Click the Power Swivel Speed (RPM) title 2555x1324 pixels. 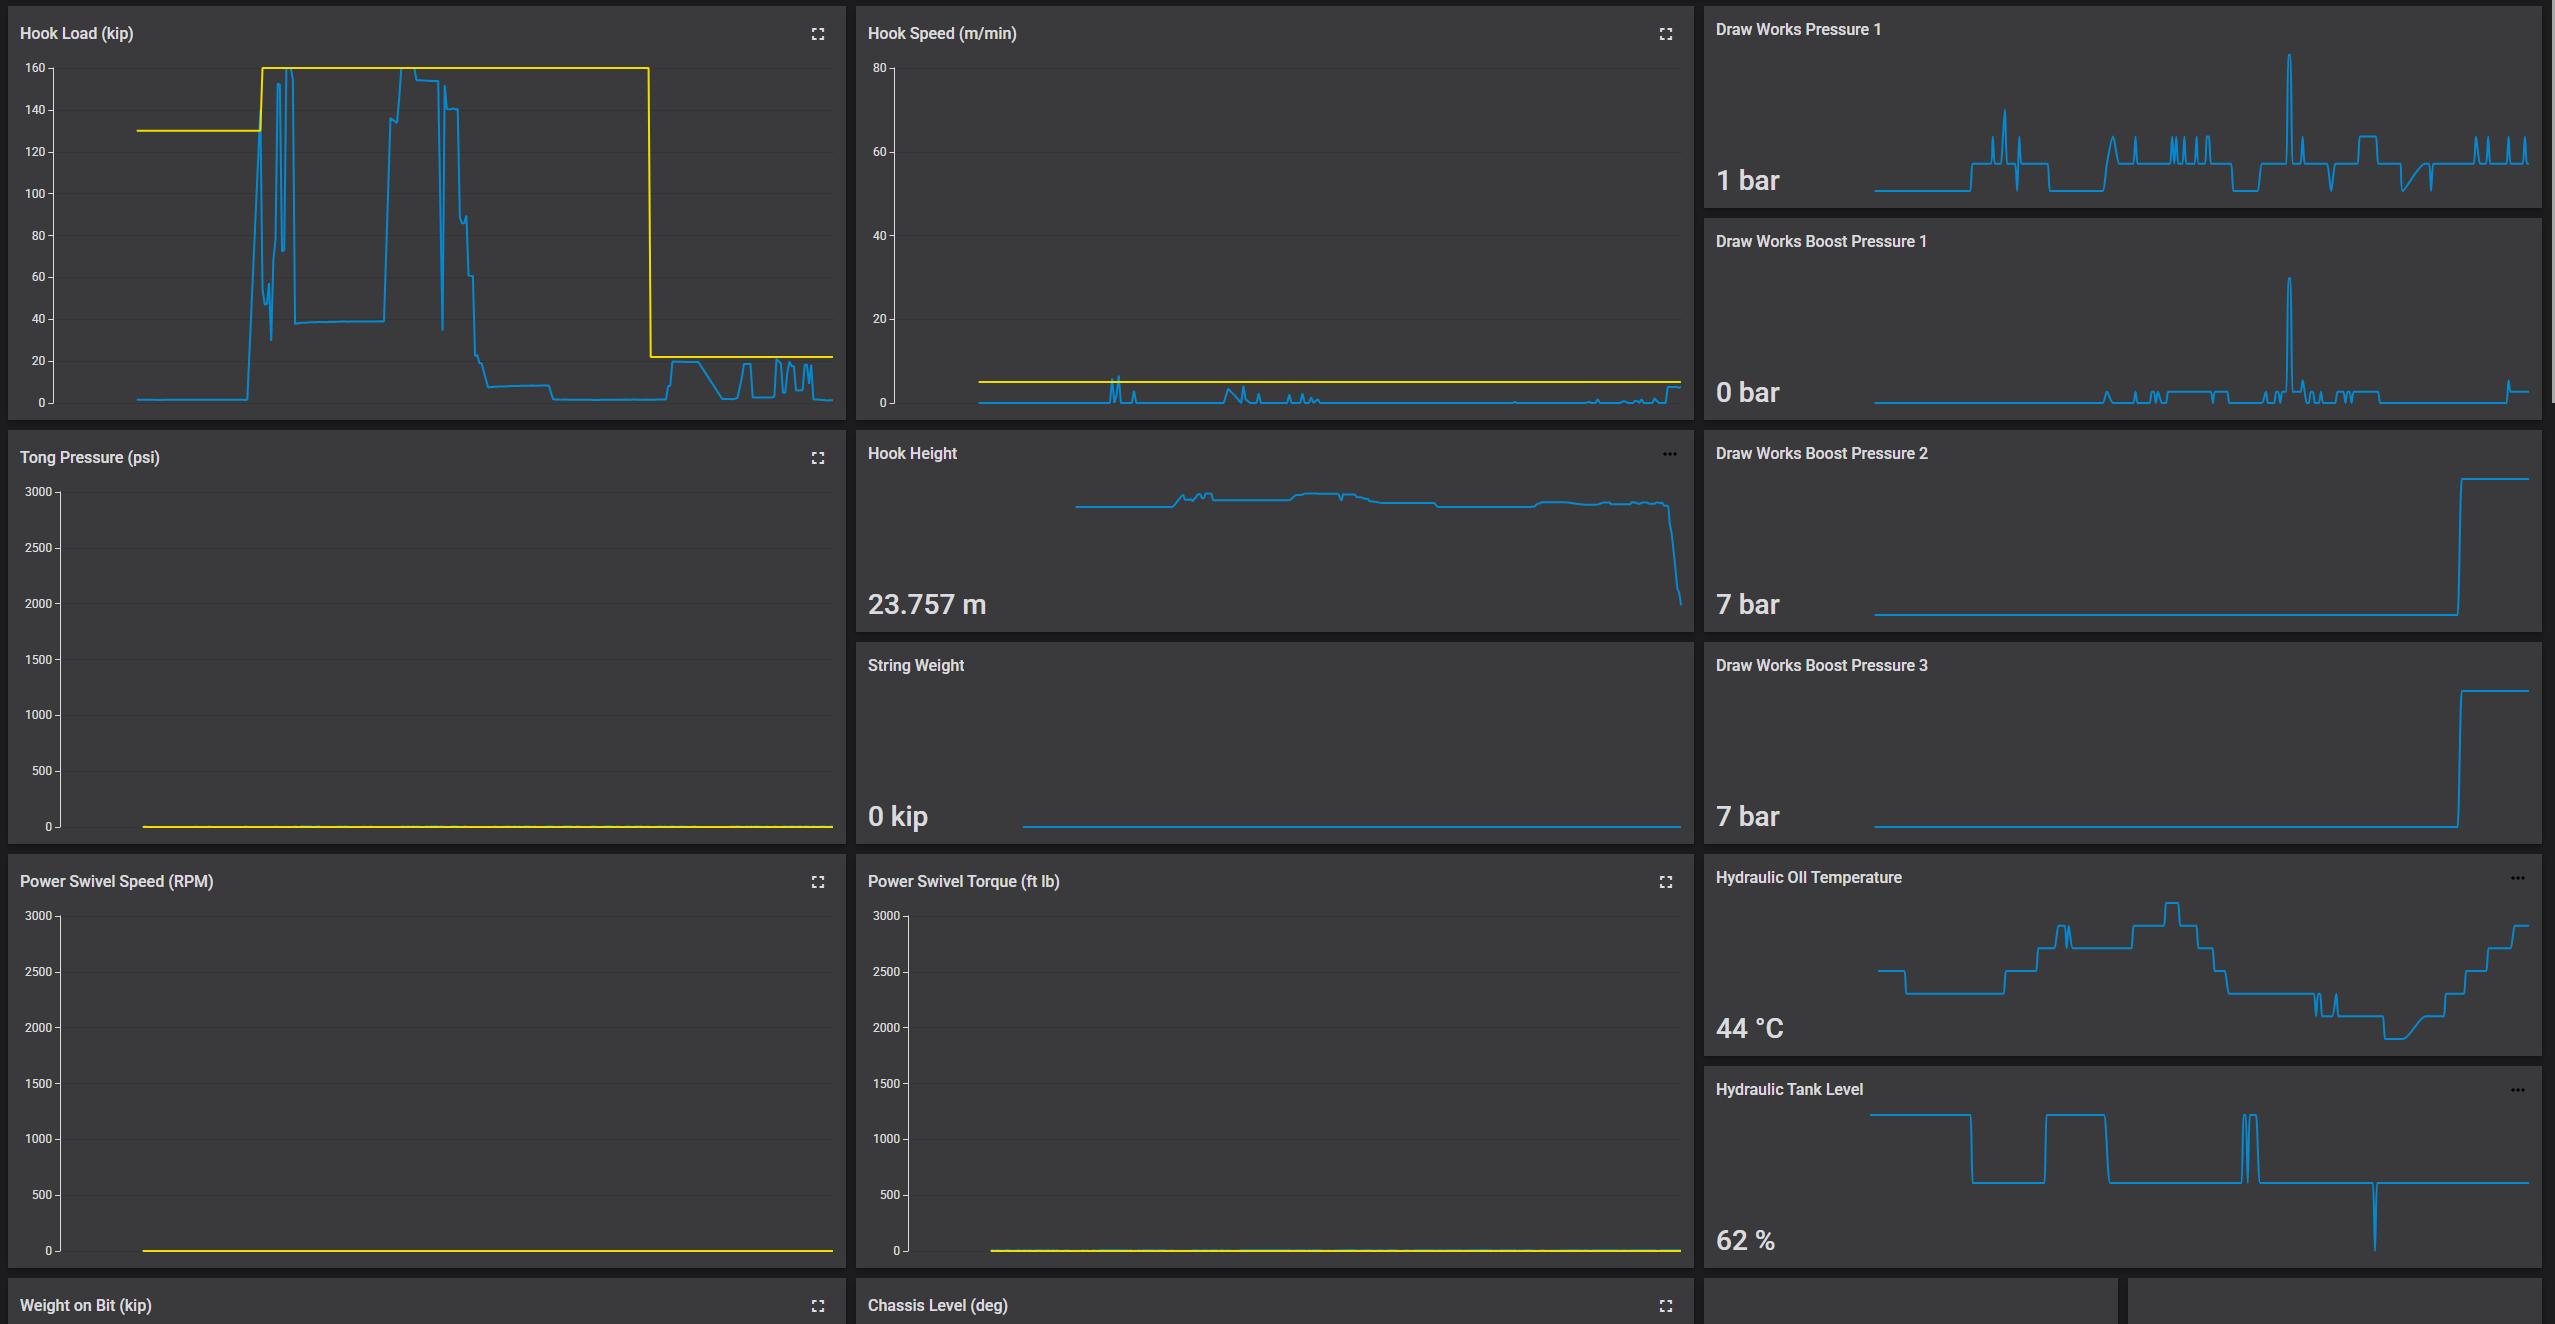pos(117,882)
